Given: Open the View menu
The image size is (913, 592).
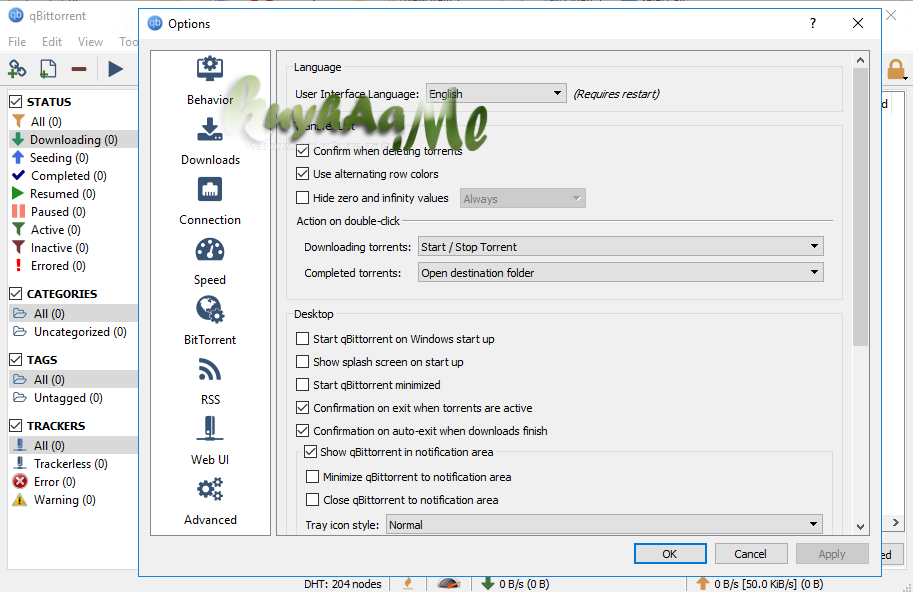Looking at the screenshot, I should point(90,42).
